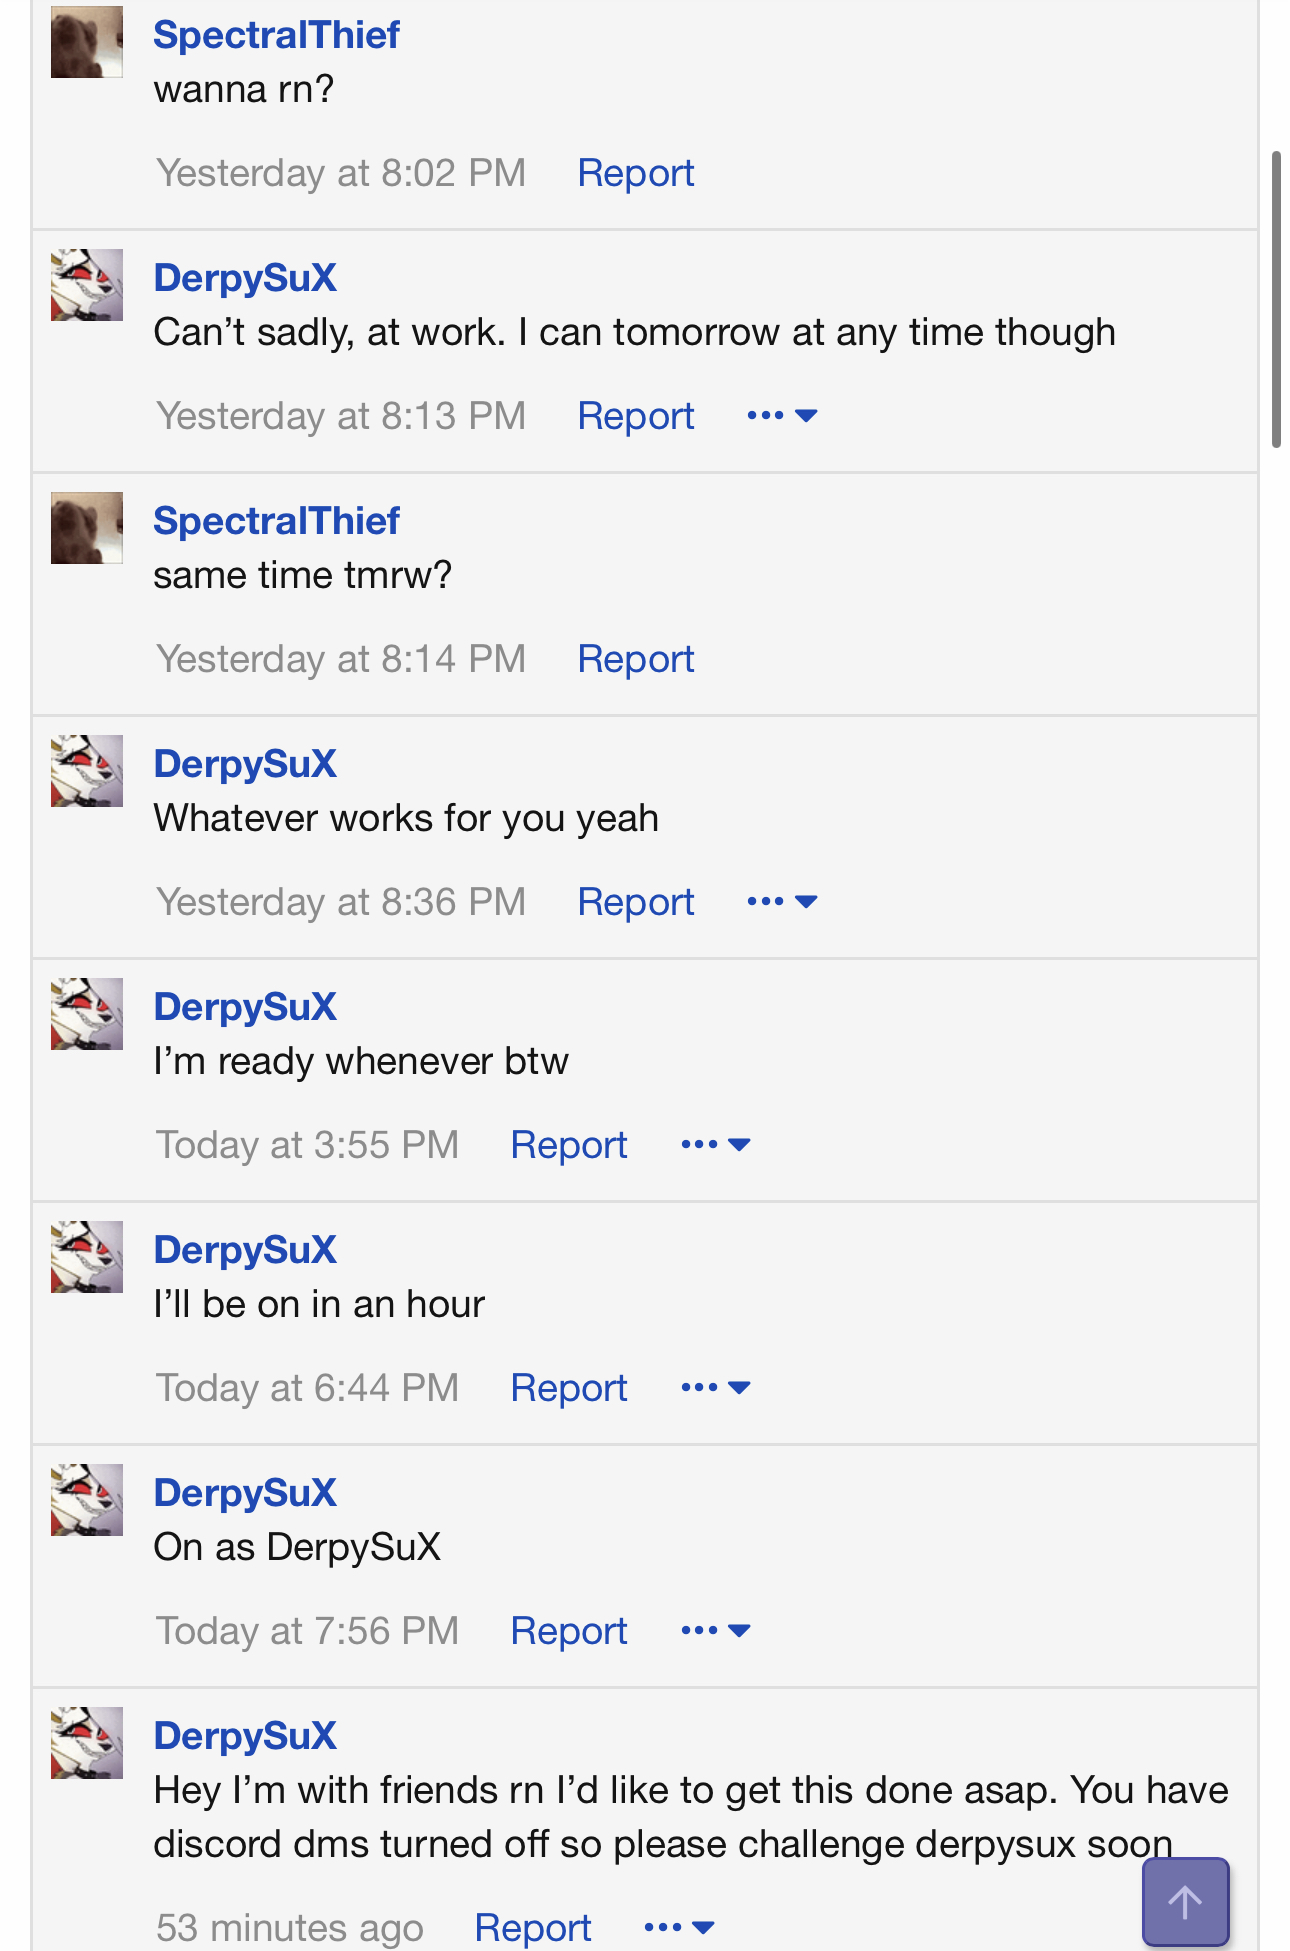This screenshot has width=1290, height=1951.
Task: Open options dropdown on 8:13 PM comment
Action: [x=782, y=416]
